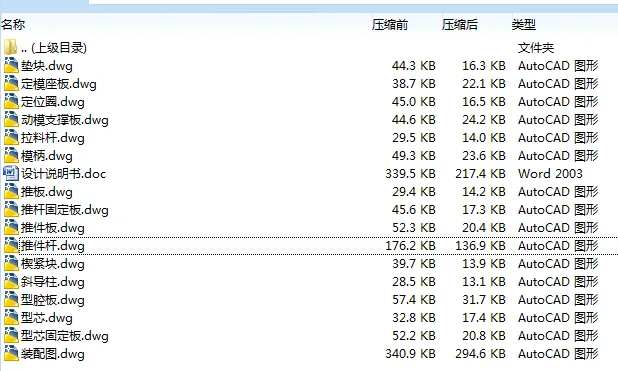Click the 定位圈.dwg file icon
This screenshot has height=371, width=618.
coord(11,102)
